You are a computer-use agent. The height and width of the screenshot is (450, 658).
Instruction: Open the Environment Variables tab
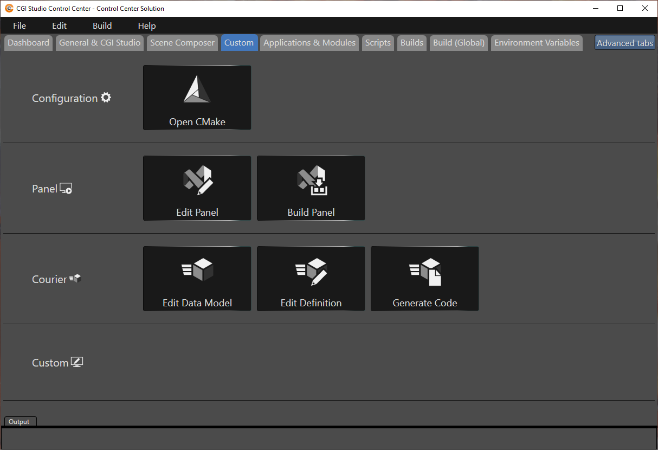tap(537, 43)
